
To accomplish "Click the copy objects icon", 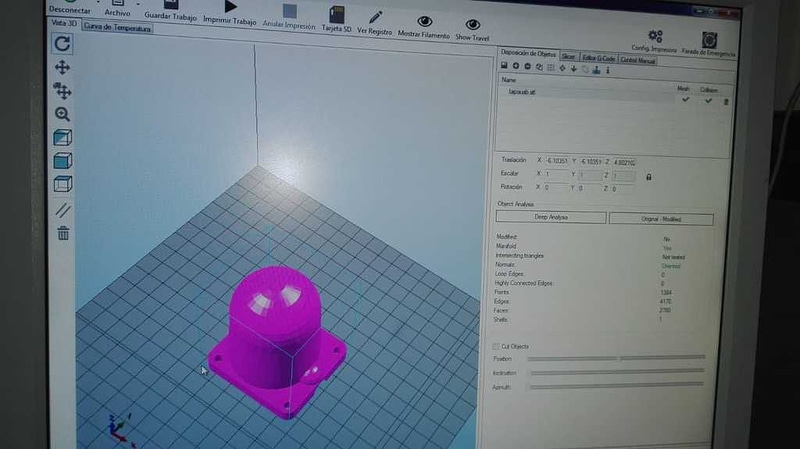I will click(539, 67).
